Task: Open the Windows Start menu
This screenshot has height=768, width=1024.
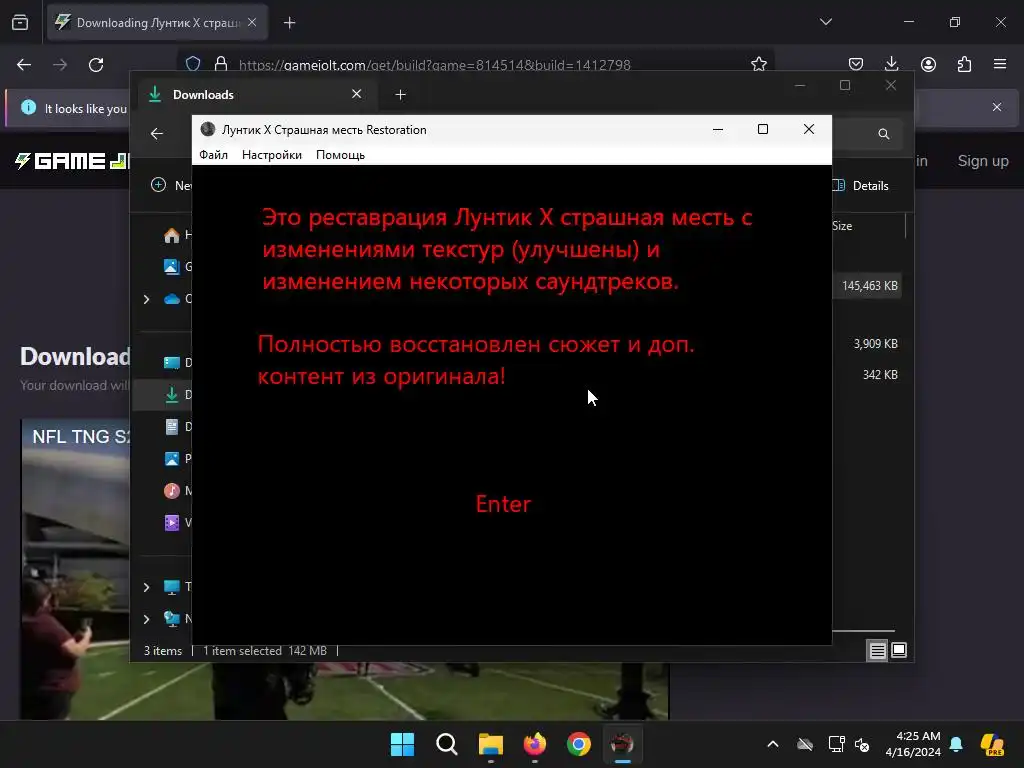Action: coord(402,744)
